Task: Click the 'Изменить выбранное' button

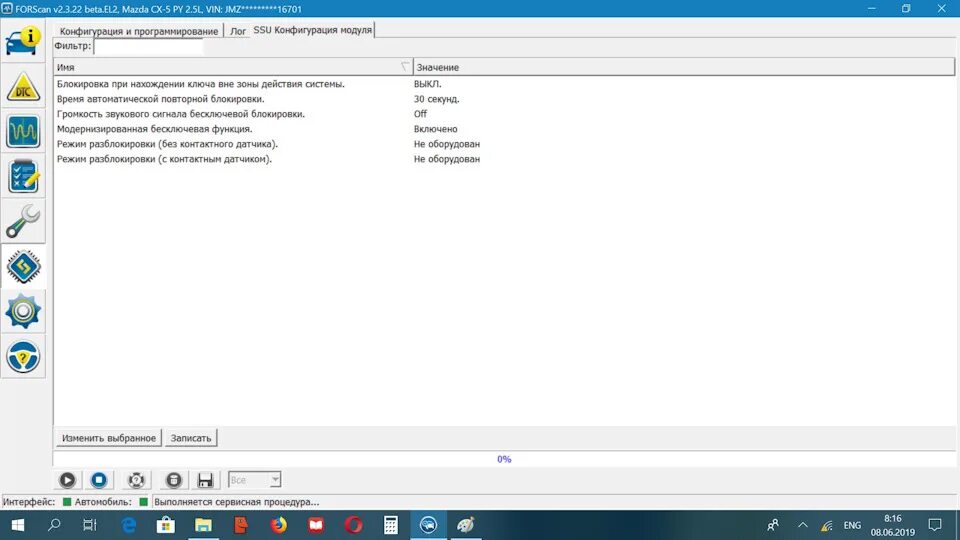Action: (109, 438)
